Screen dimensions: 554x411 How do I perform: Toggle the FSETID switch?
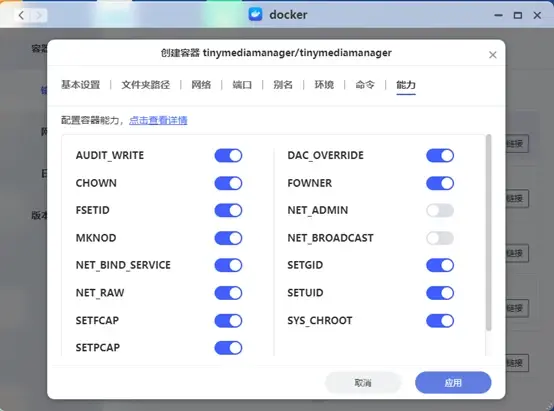click(x=228, y=210)
